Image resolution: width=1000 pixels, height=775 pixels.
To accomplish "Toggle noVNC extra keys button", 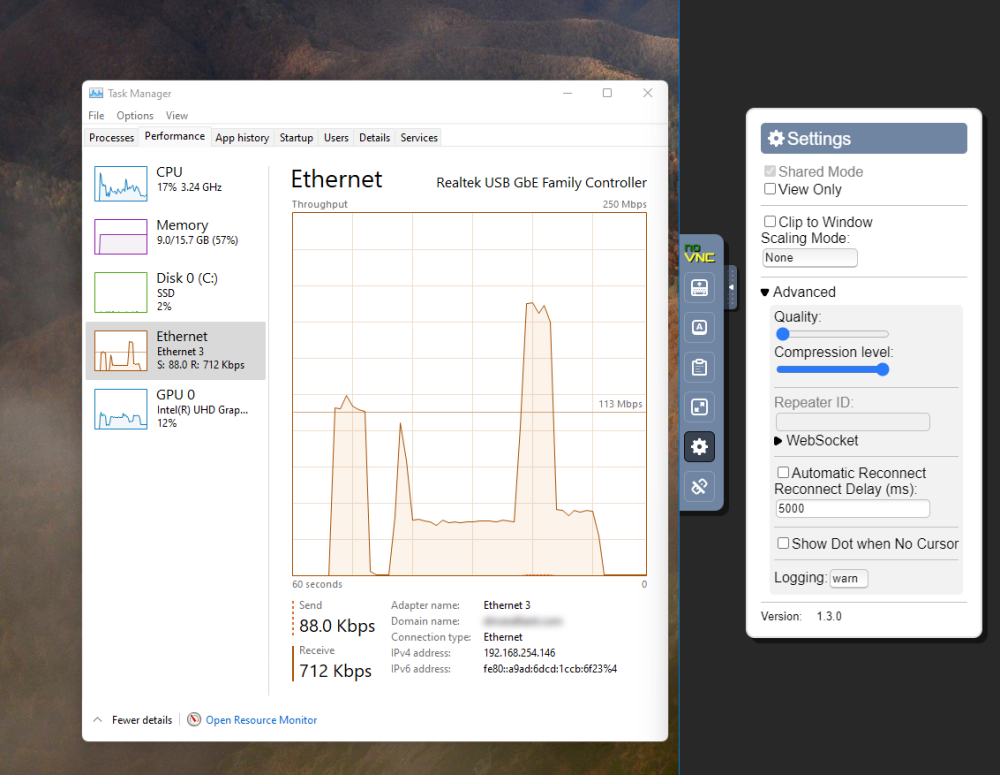I will tap(699, 327).
